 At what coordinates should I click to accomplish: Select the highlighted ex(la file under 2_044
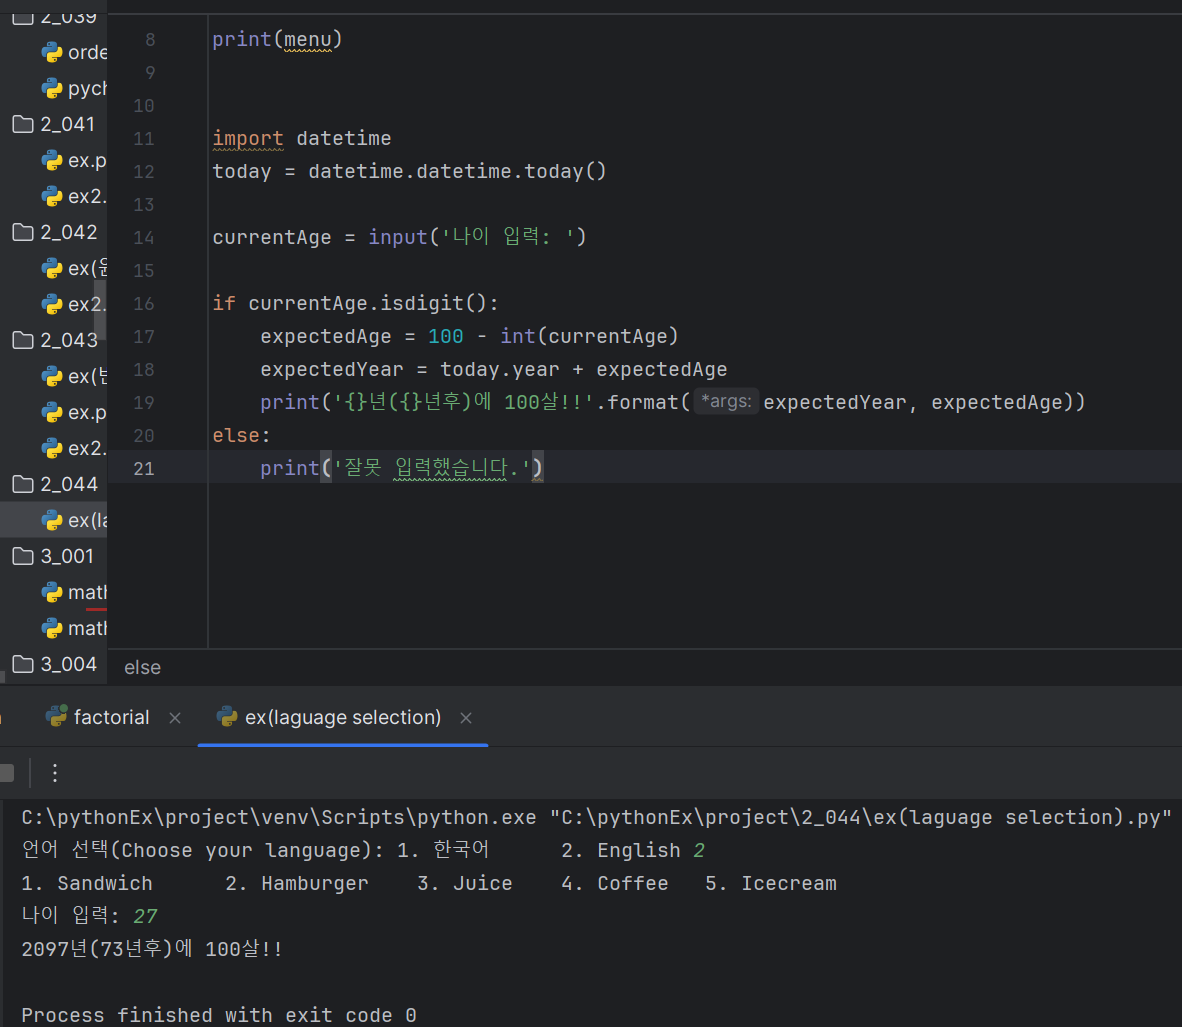click(x=54, y=520)
